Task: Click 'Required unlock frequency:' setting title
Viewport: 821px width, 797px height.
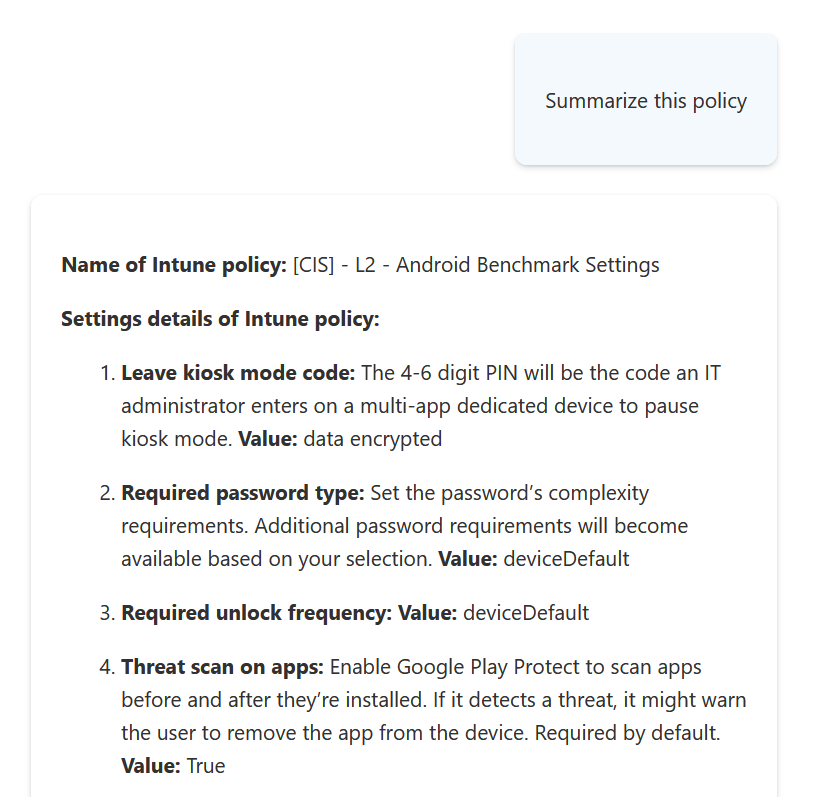Action: pyautogui.click(x=257, y=613)
